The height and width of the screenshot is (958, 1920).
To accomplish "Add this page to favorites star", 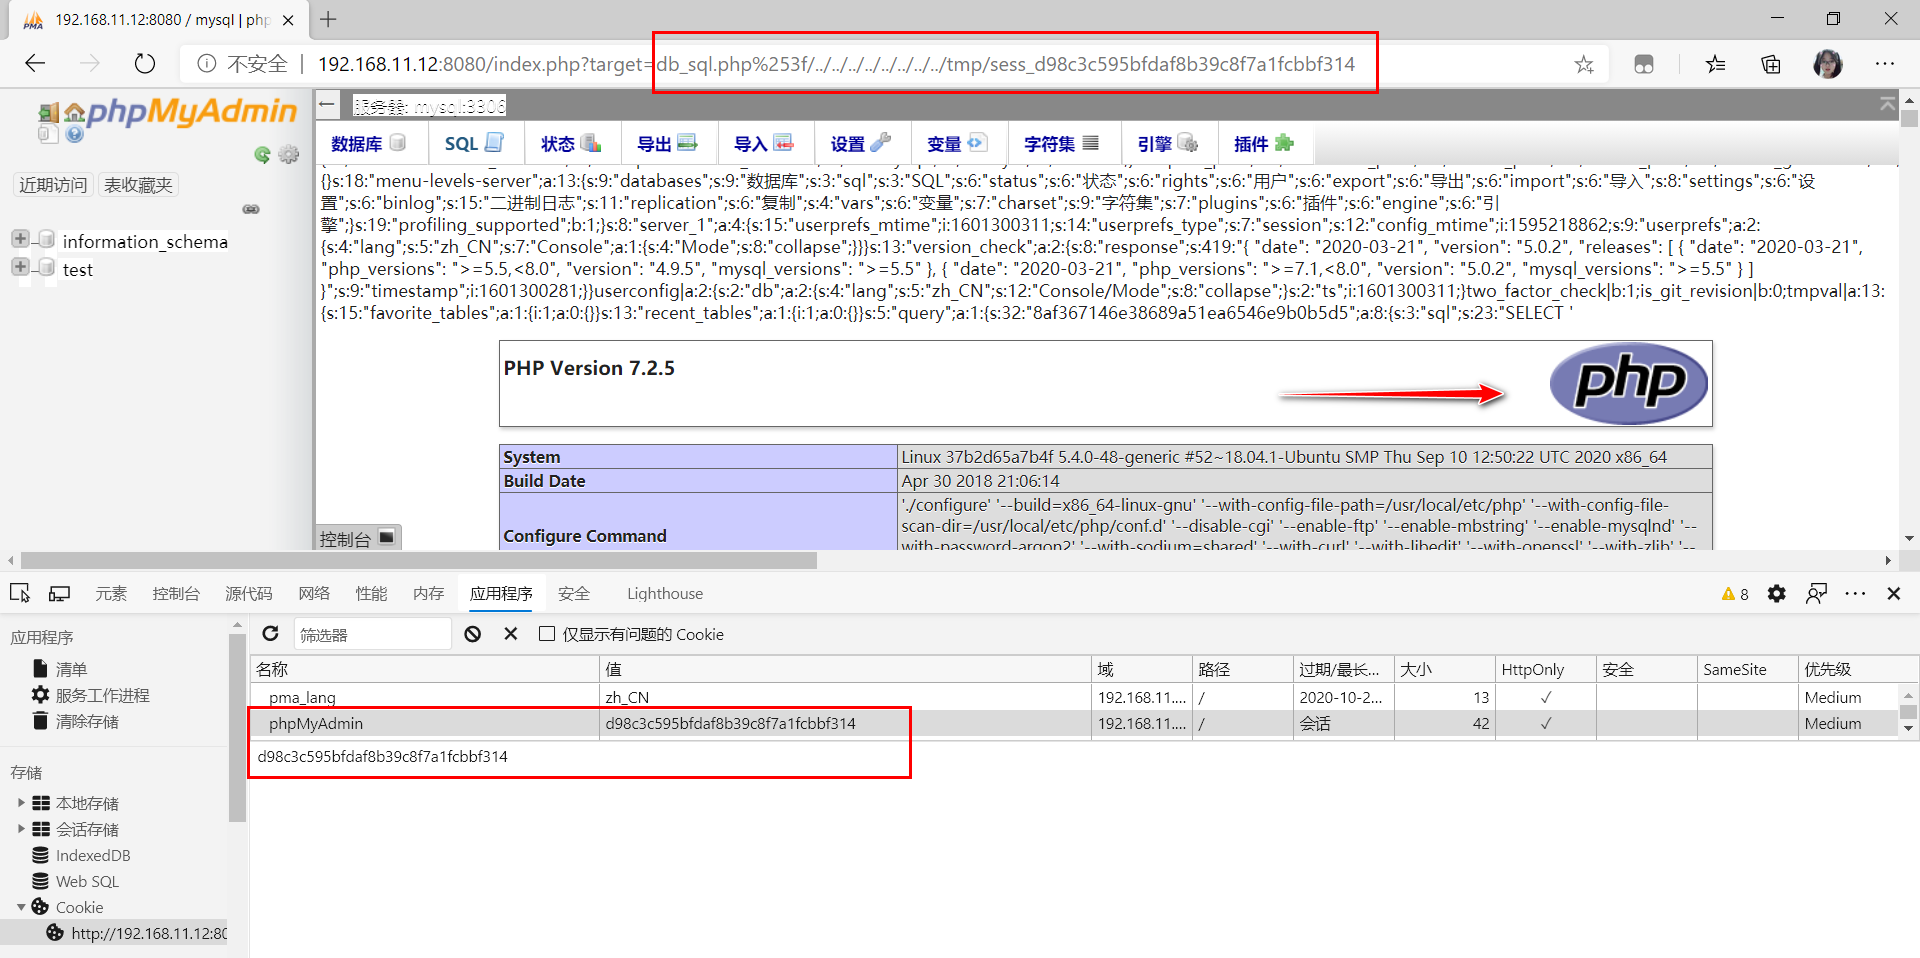I will pyautogui.click(x=1584, y=64).
